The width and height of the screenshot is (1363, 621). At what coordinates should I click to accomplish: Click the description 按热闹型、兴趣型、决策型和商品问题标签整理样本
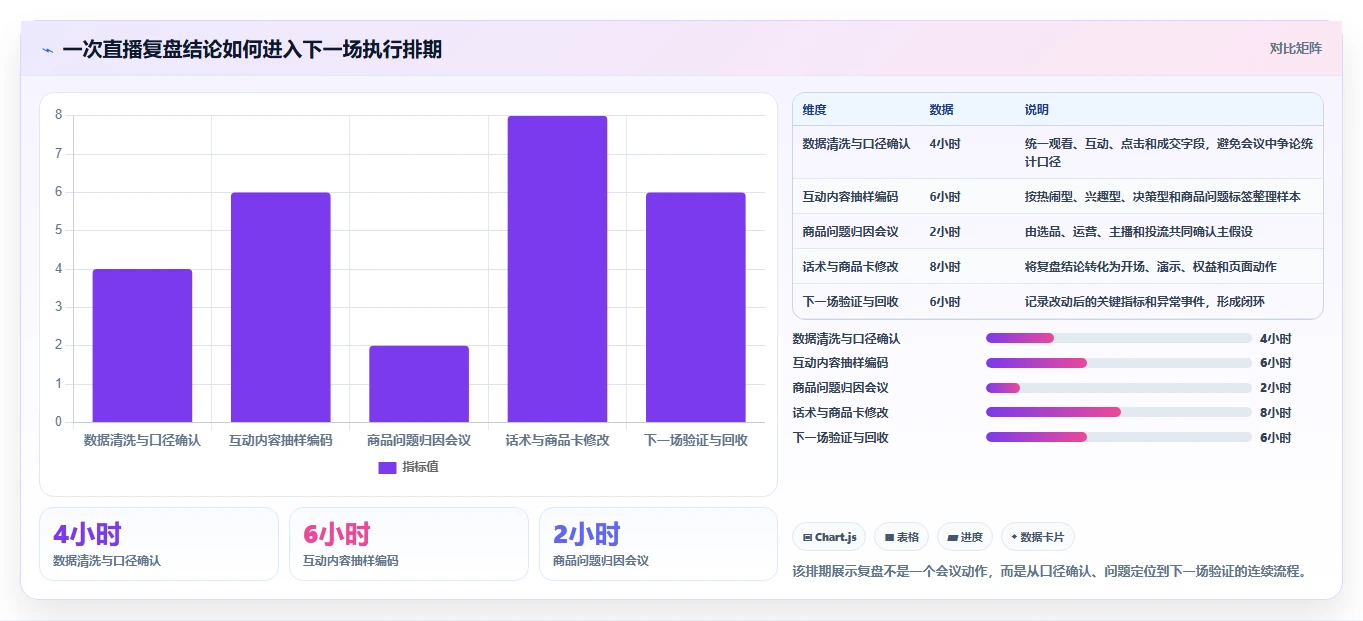1163,197
